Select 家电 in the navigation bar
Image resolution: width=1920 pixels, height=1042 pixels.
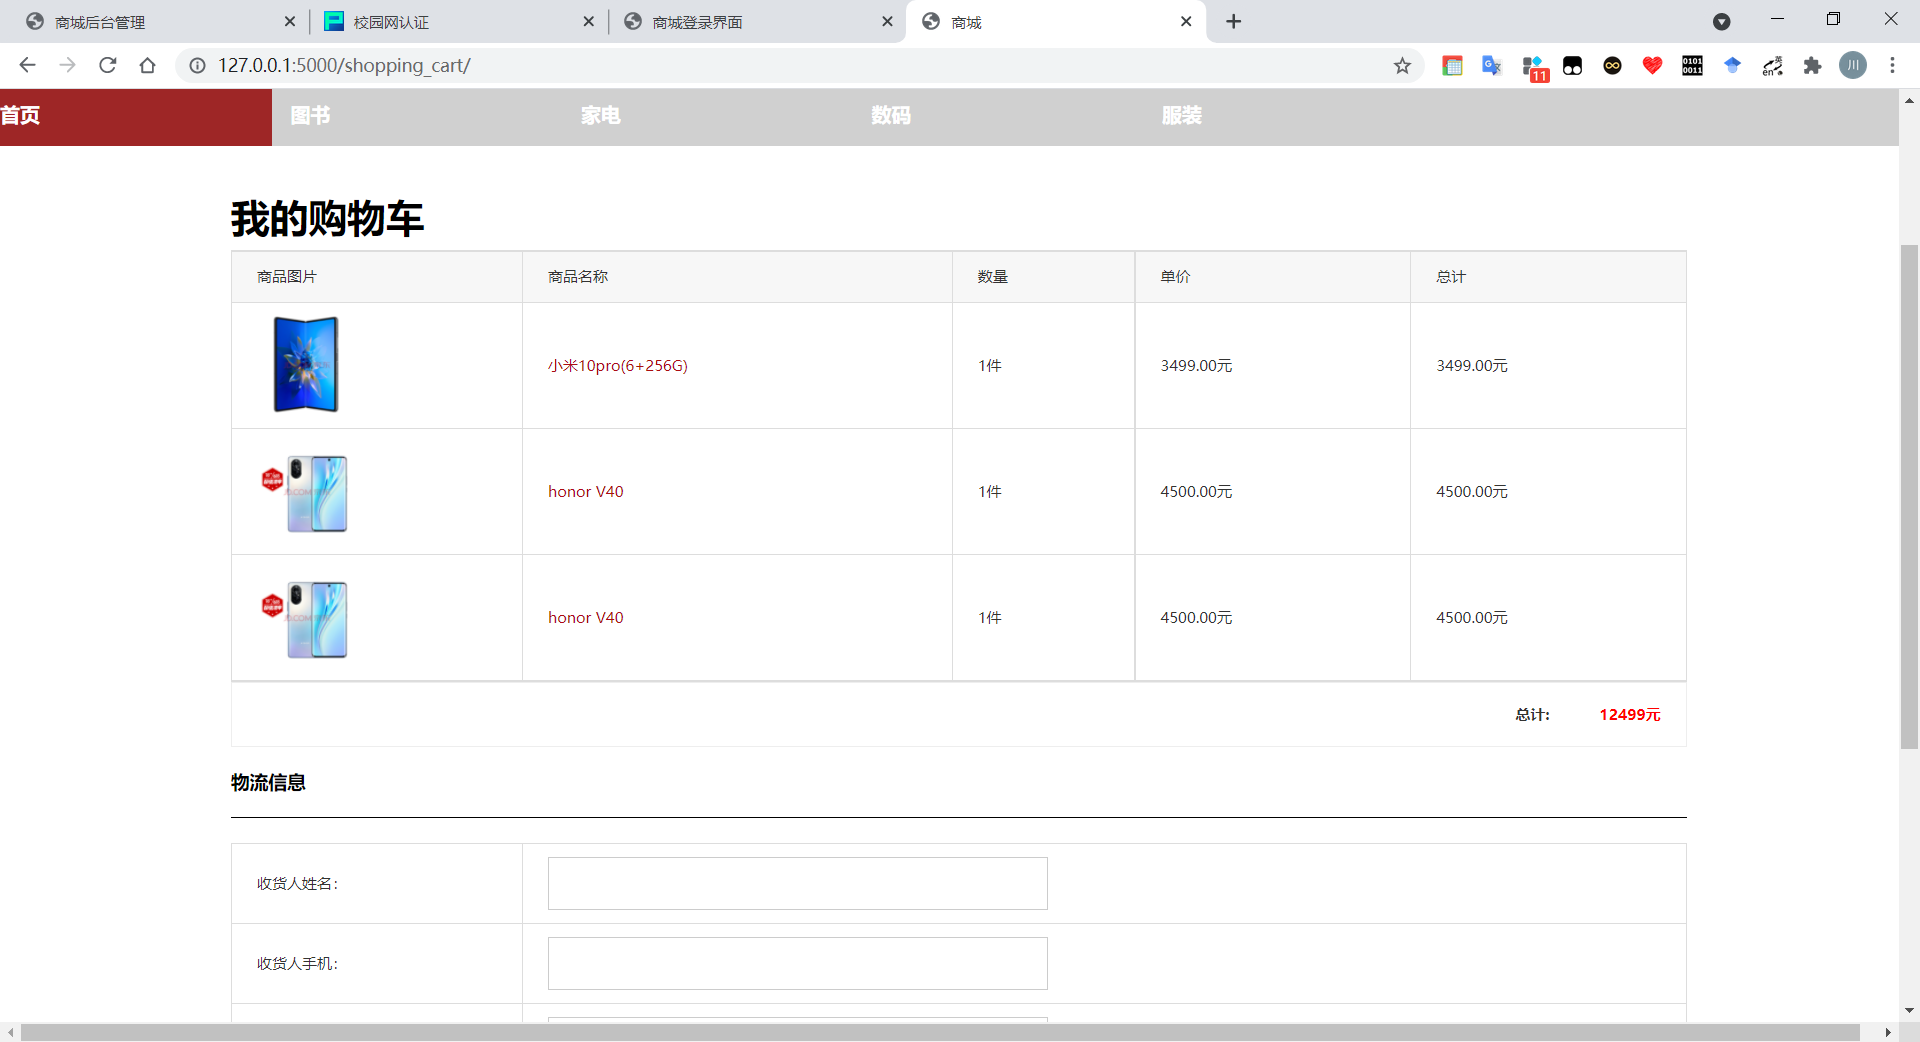(600, 115)
